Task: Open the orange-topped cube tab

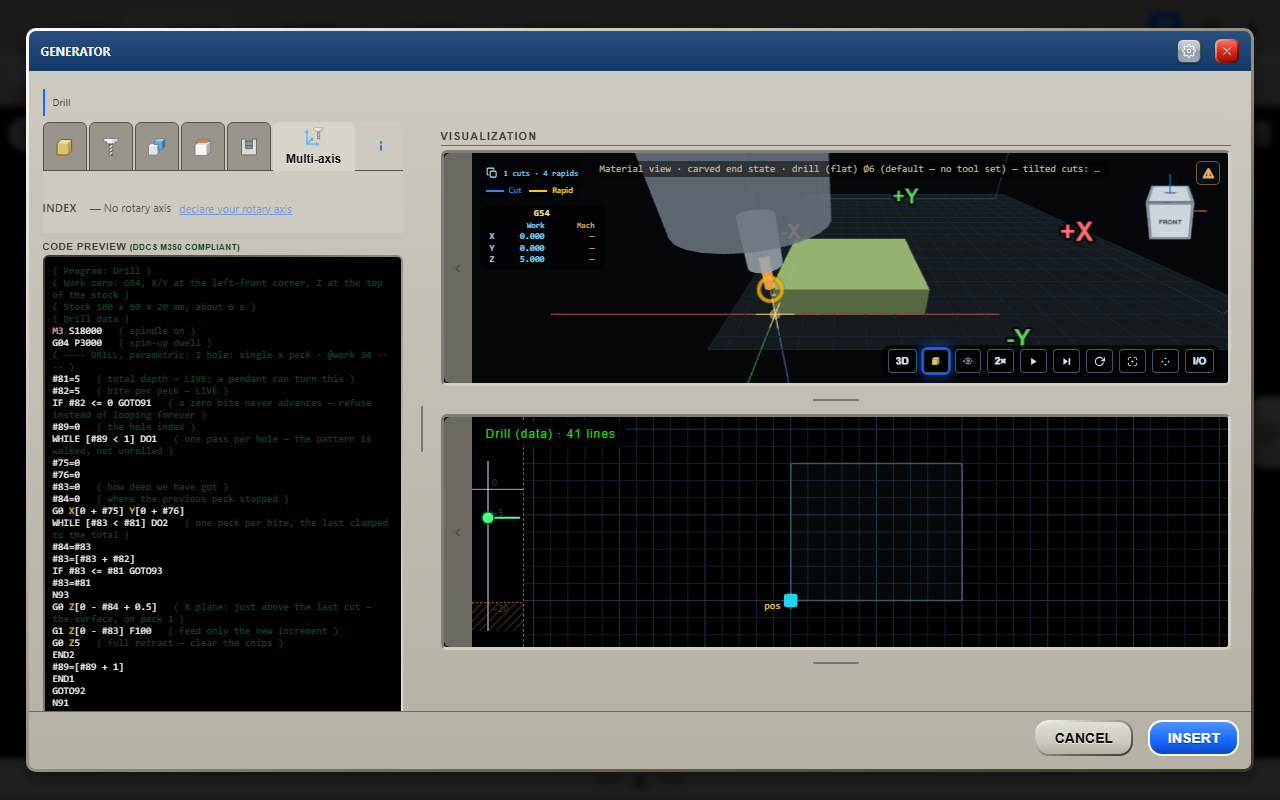Action: [x=203, y=147]
